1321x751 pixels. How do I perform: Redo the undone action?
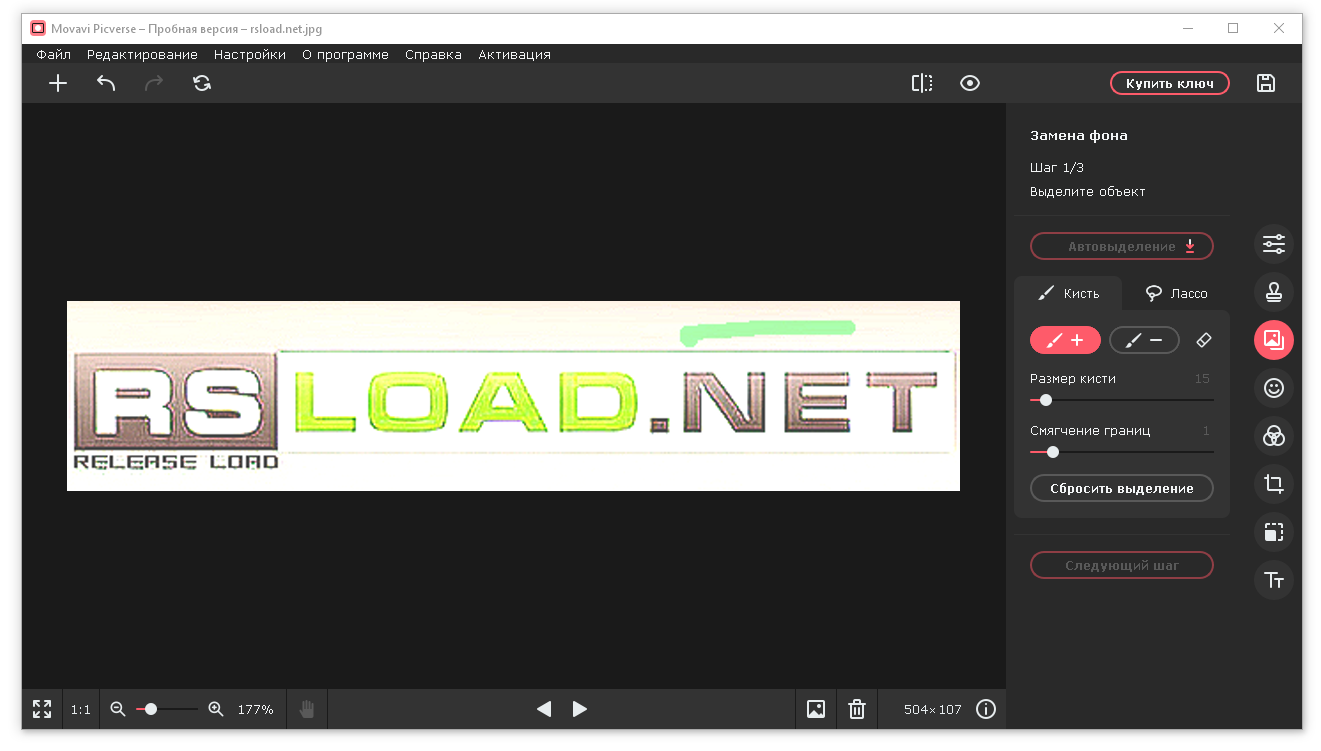(x=154, y=84)
